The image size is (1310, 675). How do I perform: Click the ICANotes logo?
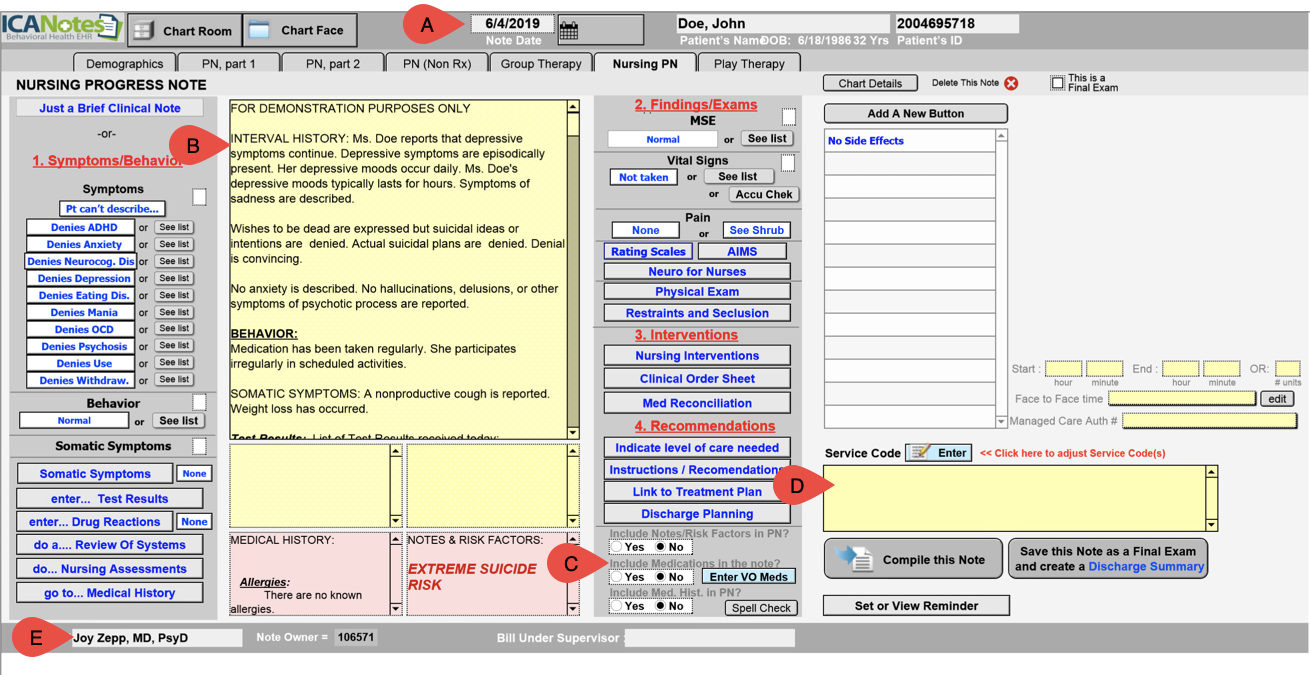61,27
